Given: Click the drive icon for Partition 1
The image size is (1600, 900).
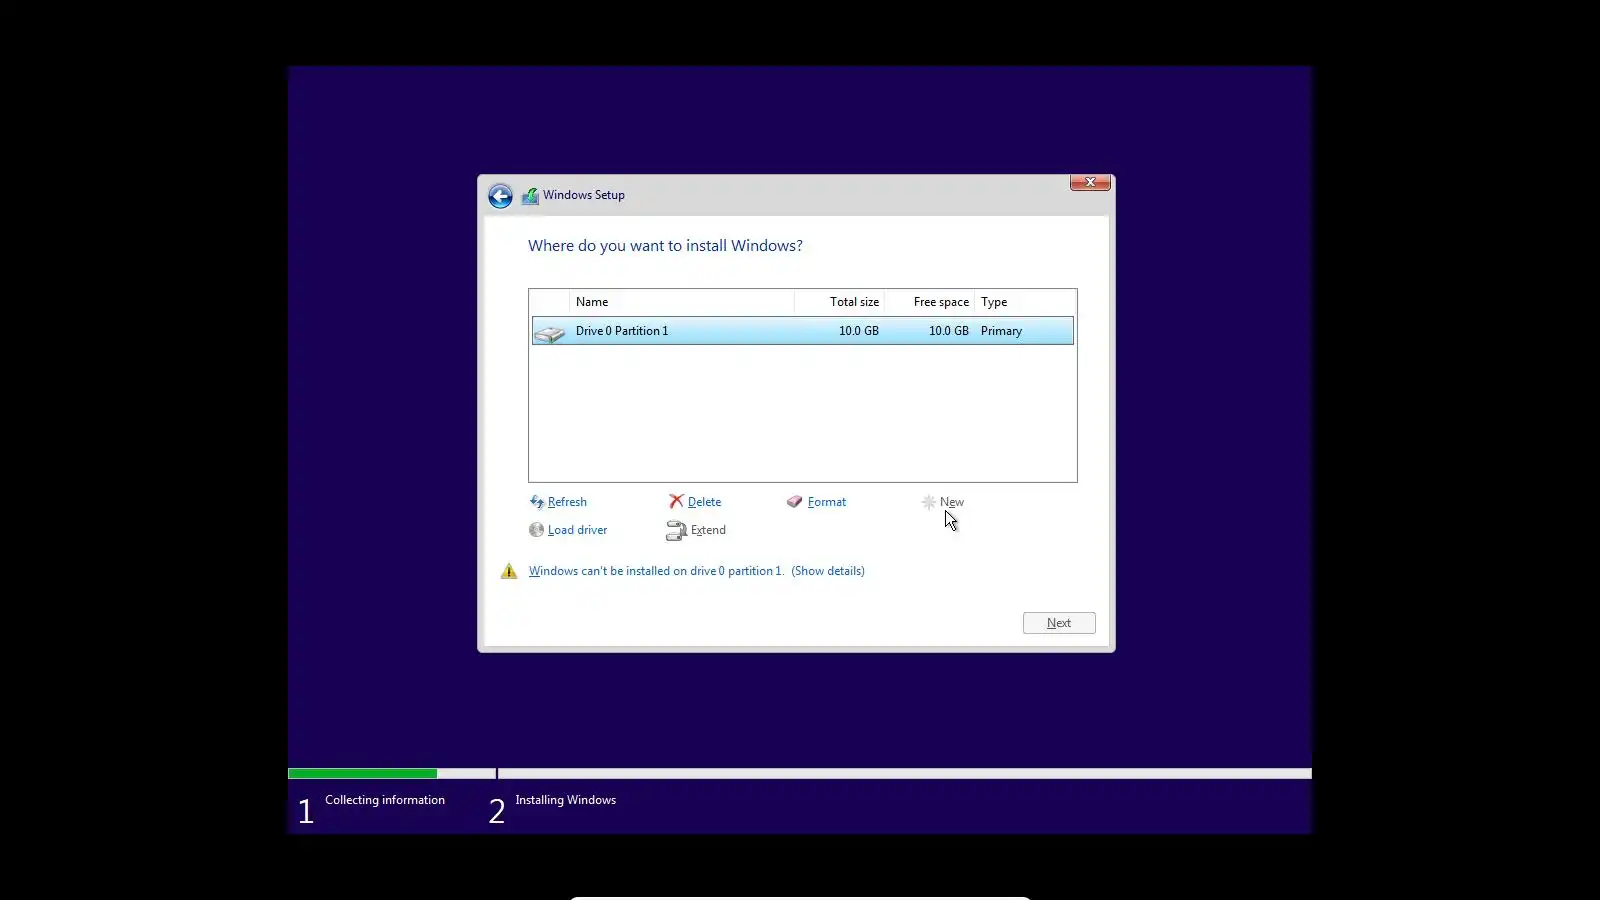Looking at the screenshot, I should tap(550, 332).
